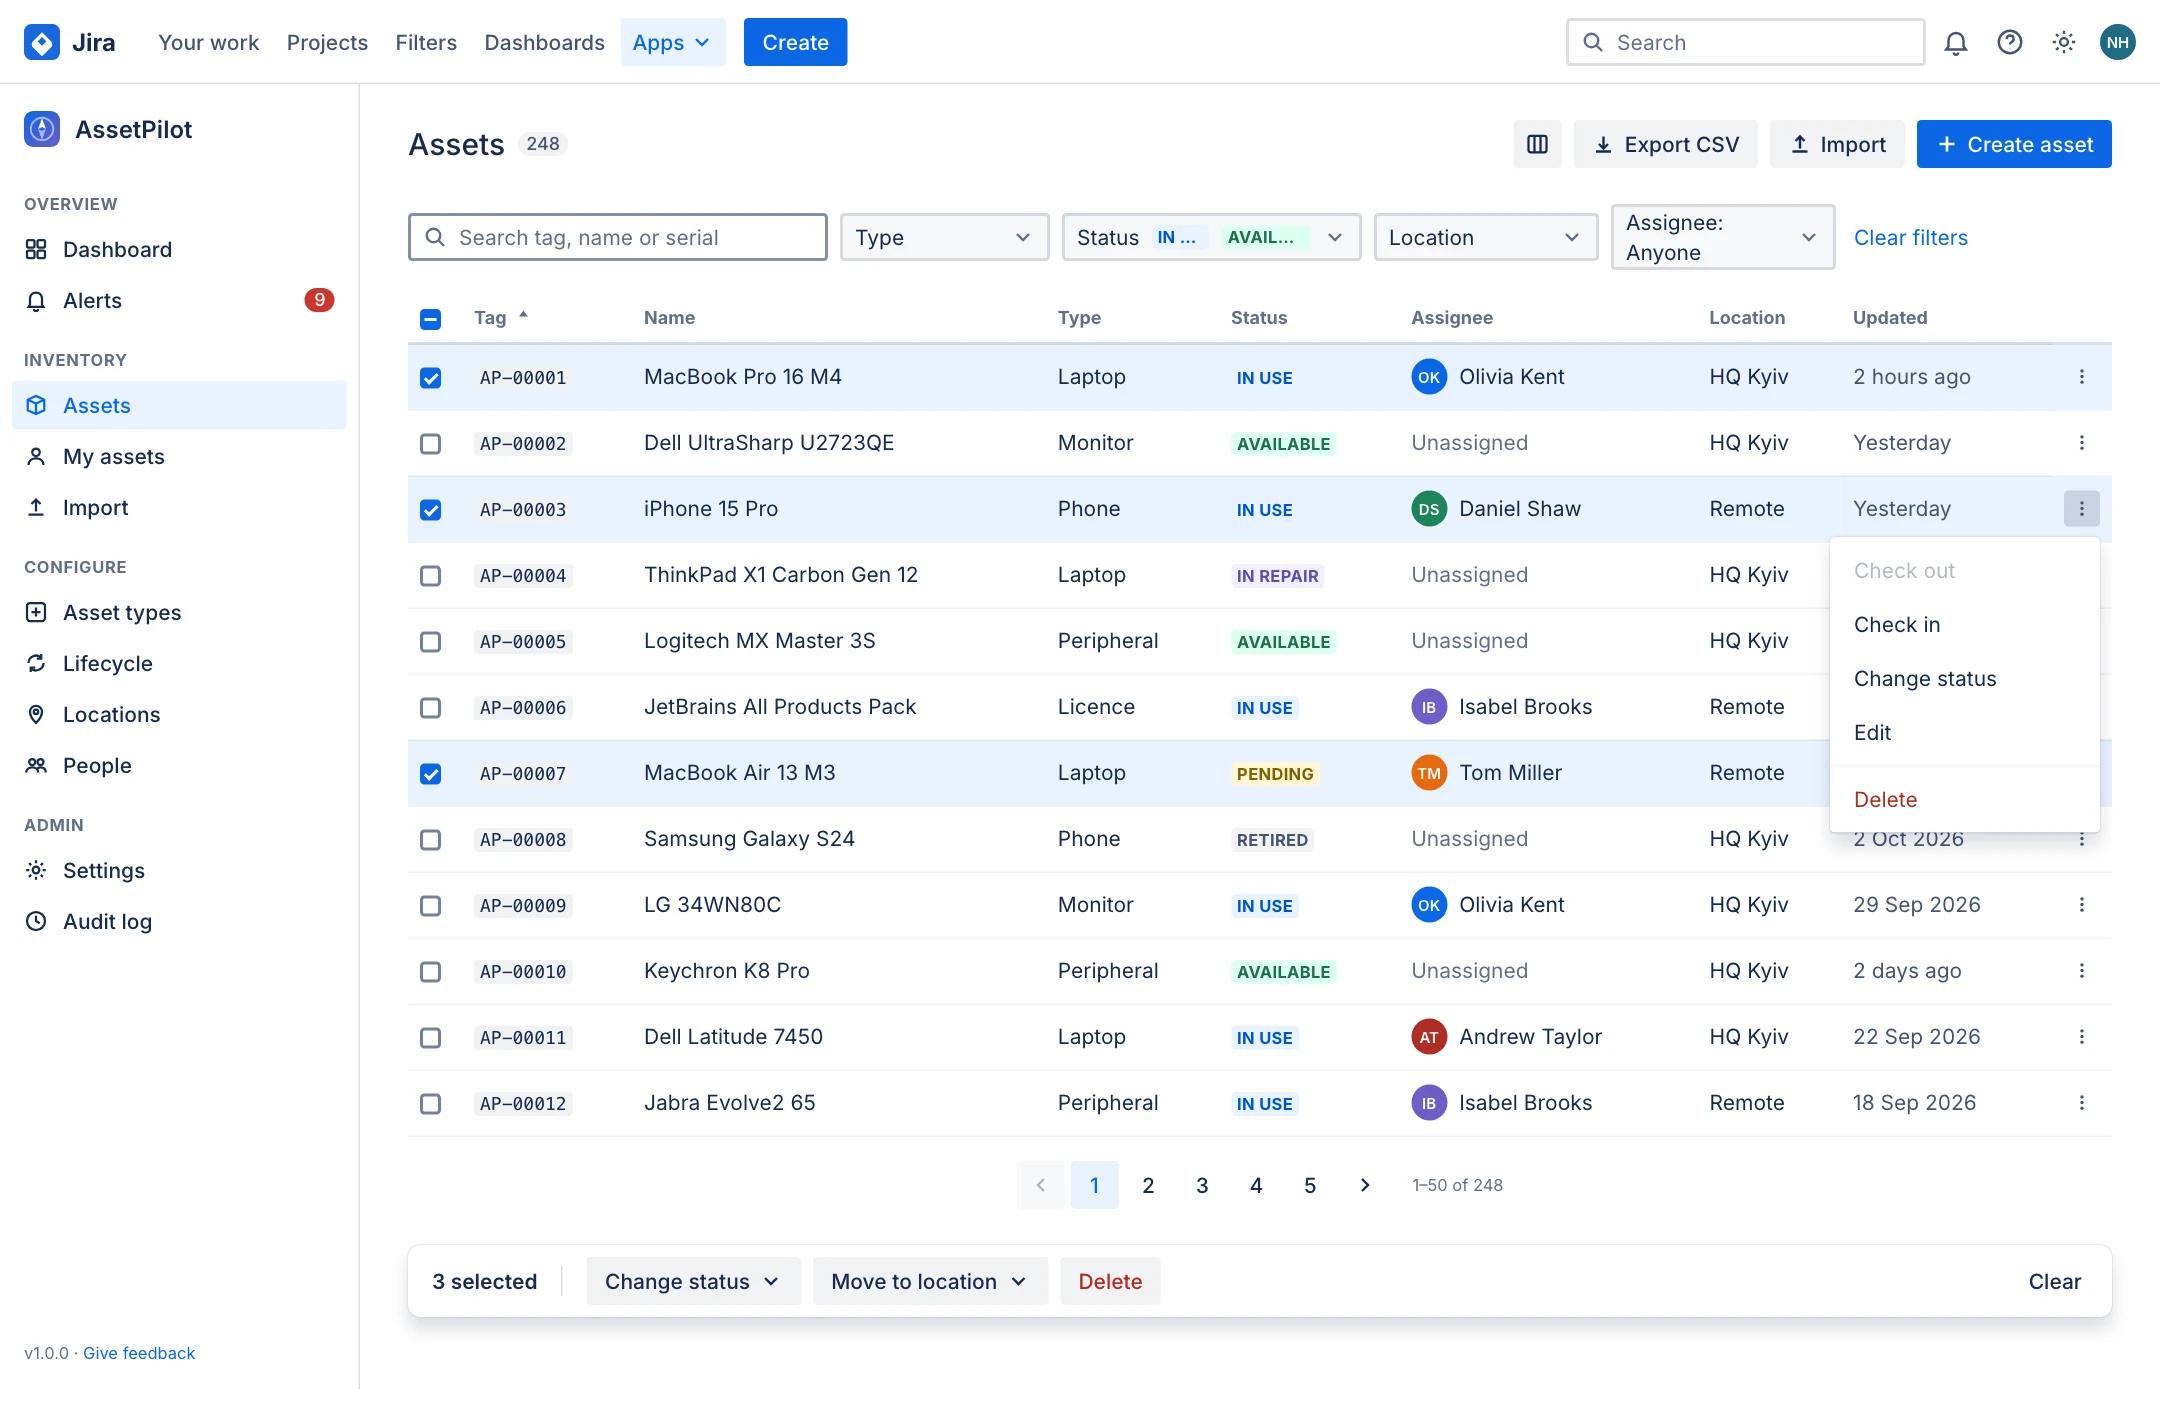Click Olivia Kent avatar in AP-00001 row
Screen dimensions: 2160x1425
point(1429,377)
